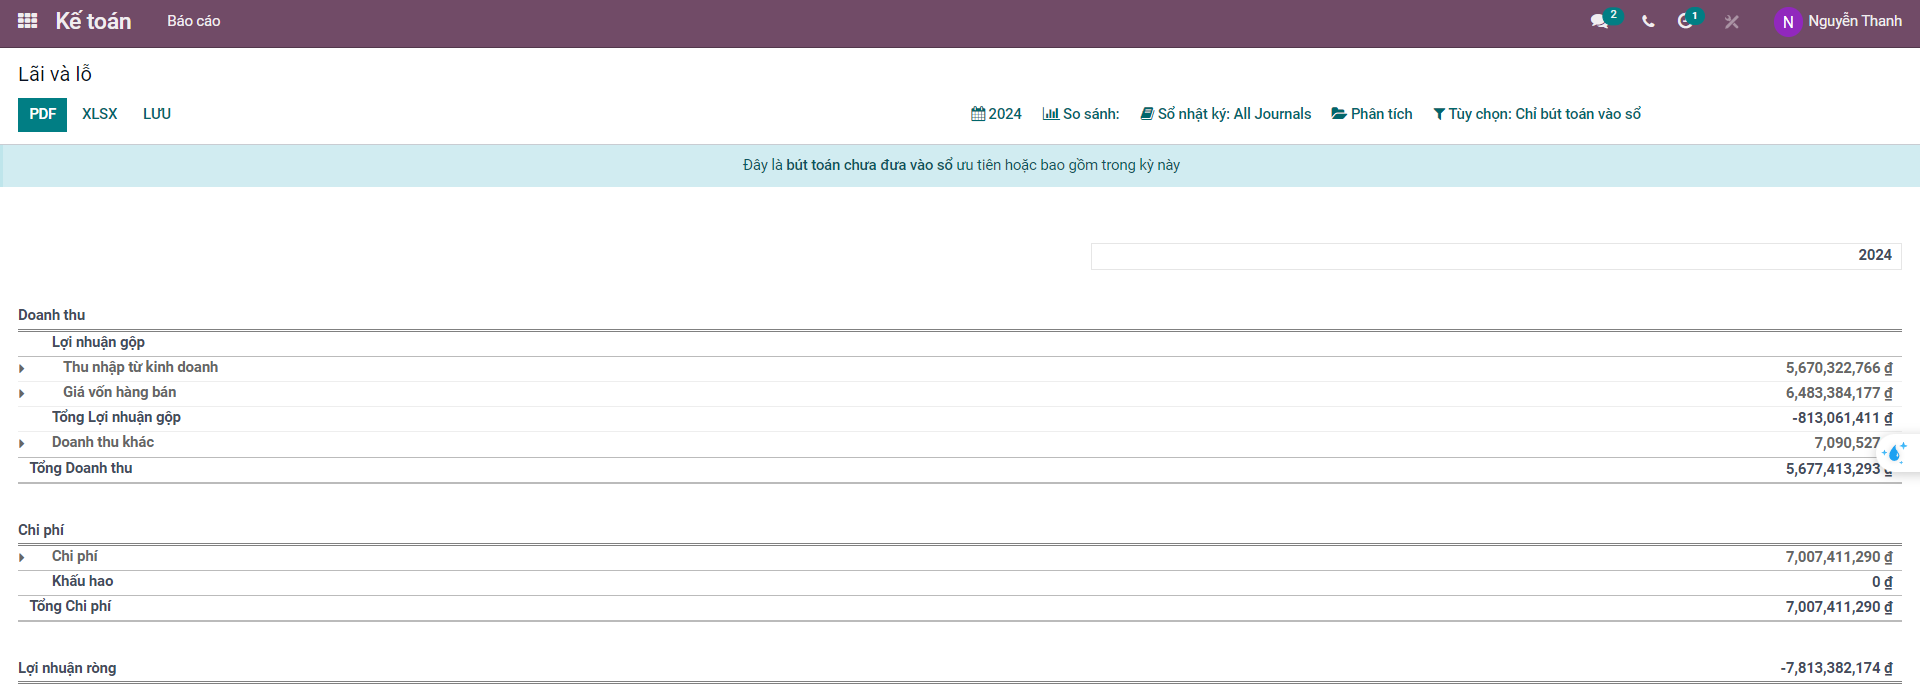Open the chat messages icon
The height and width of the screenshot is (690, 1920).
1599,21
